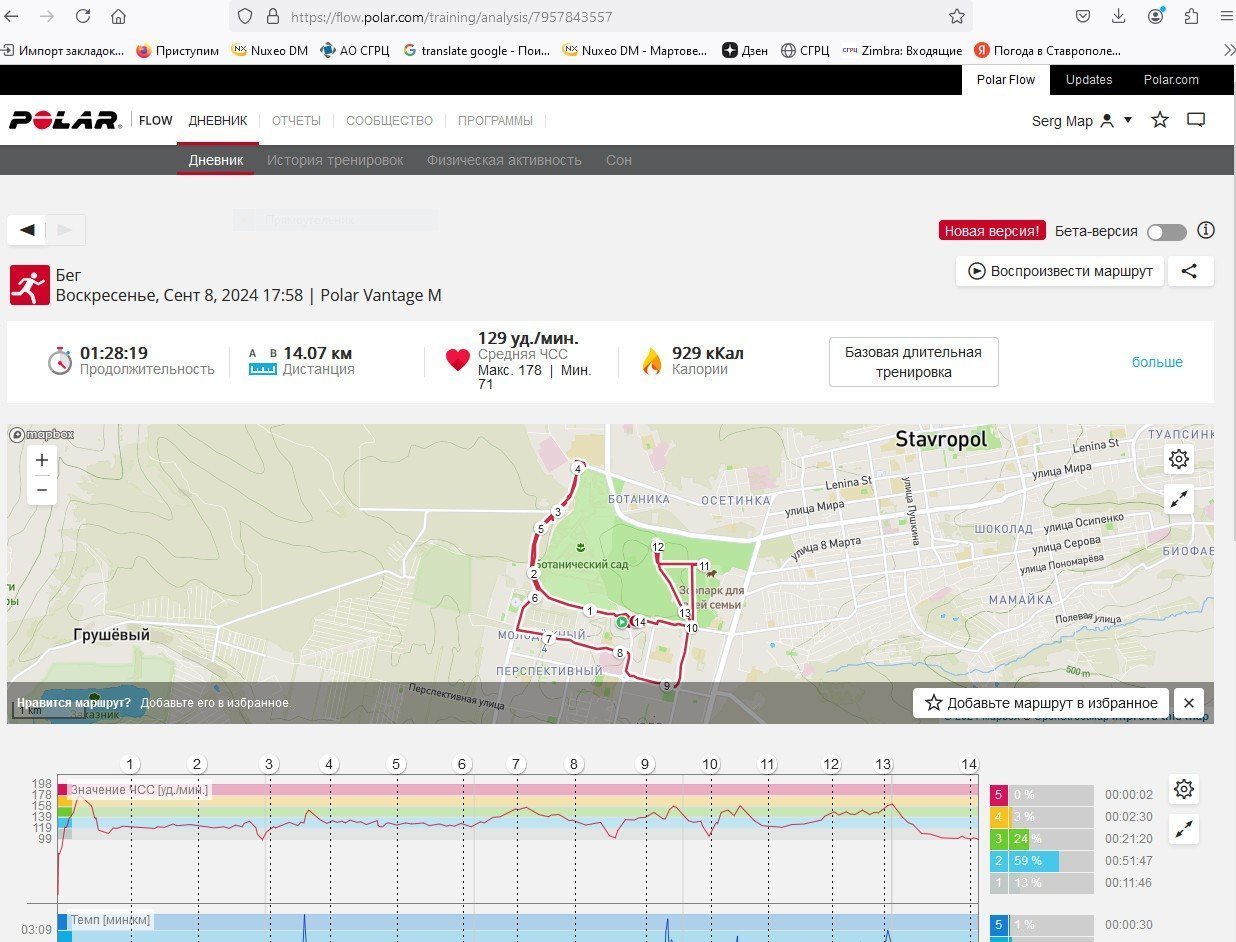Open the Погода в Ставрополе bookmark
The height and width of the screenshot is (942, 1236).
[1047, 50]
